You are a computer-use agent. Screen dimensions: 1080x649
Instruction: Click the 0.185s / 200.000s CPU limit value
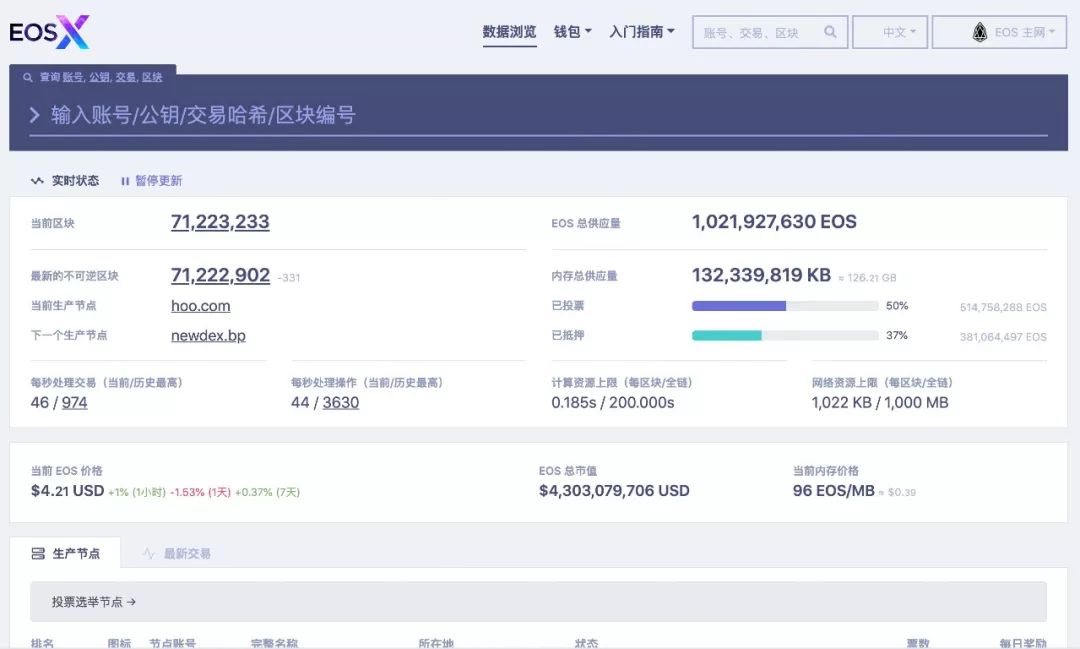(612, 402)
